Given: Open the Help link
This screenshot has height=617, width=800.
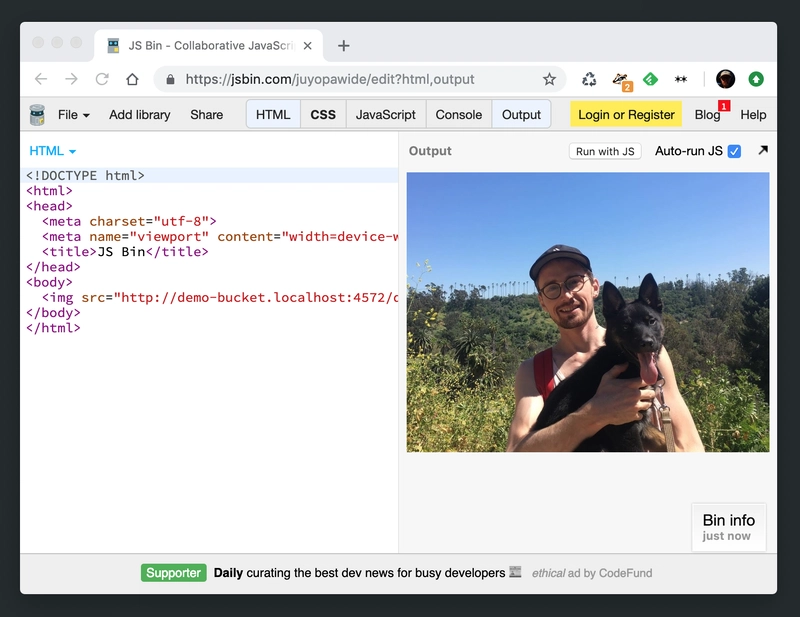Looking at the screenshot, I should click(x=753, y=115).
